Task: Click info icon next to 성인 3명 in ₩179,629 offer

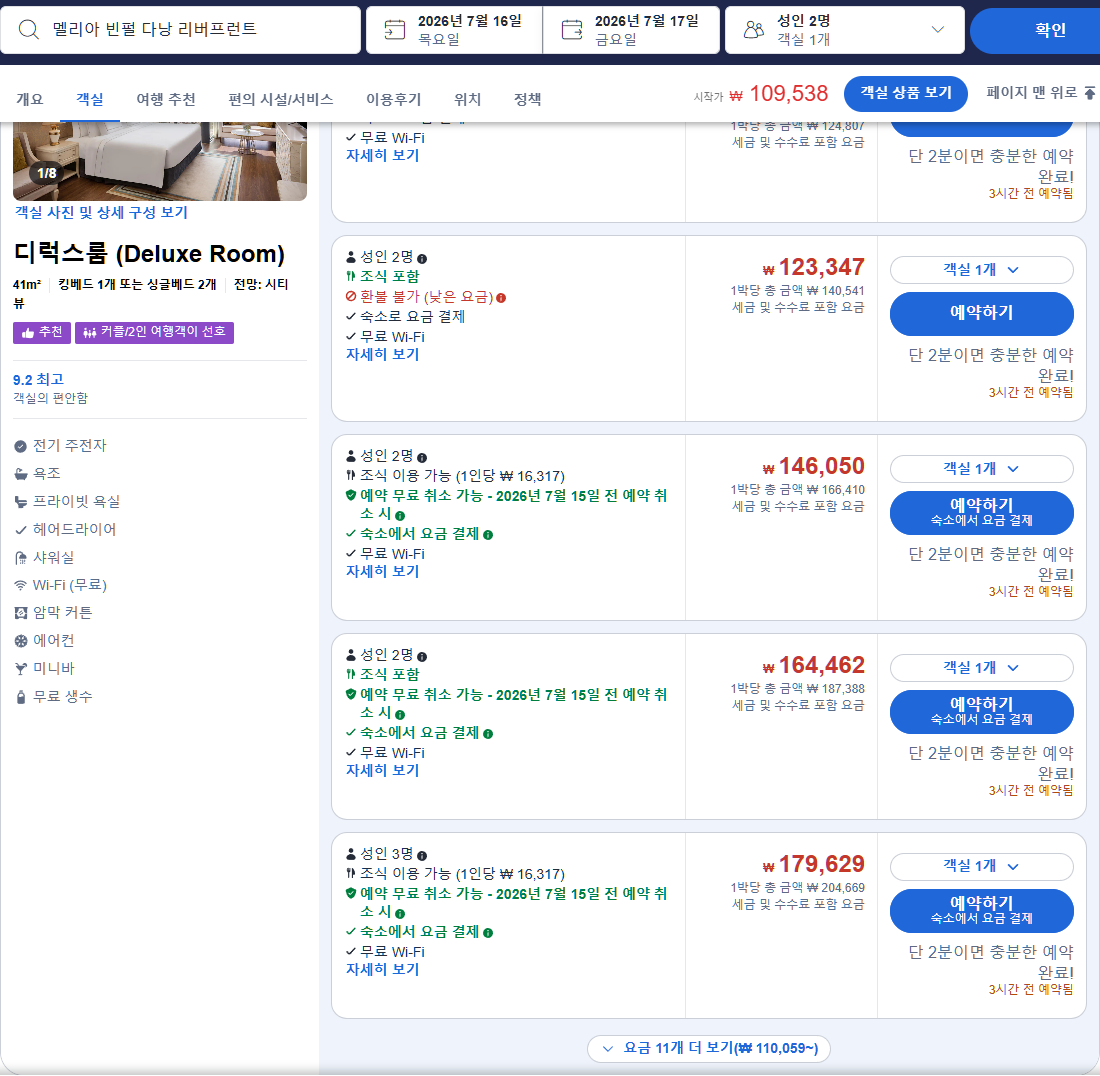Action: click(x=422, y=856)
